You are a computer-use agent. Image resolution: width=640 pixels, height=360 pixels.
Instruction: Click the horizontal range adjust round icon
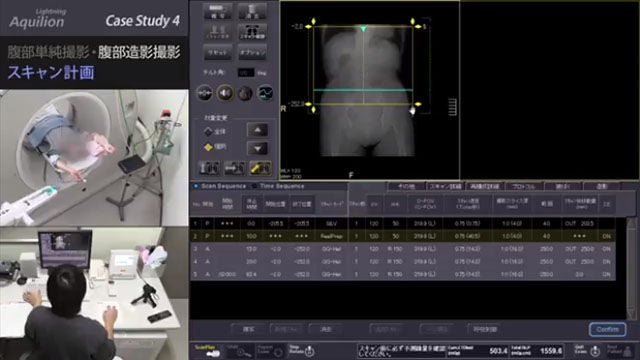click(x=204, y=93)
